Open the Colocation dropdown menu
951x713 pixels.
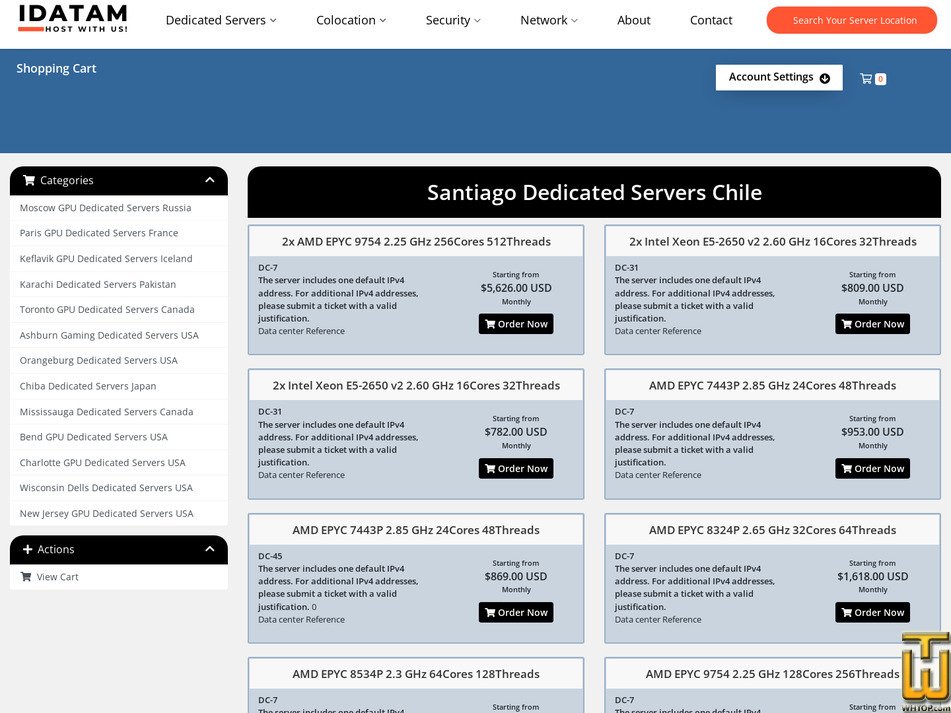point(352,20)
